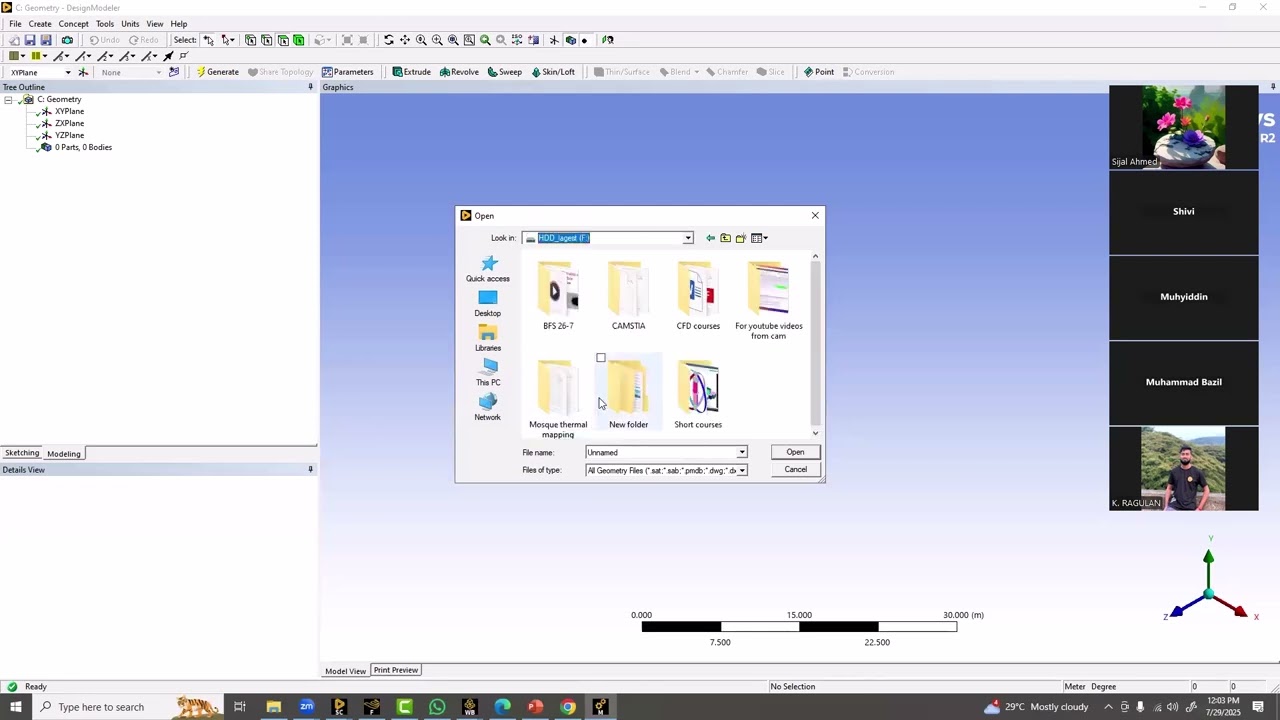
Task: Click the New Sketch icon beside sketch dropdown
Action: tap(174, 72)
